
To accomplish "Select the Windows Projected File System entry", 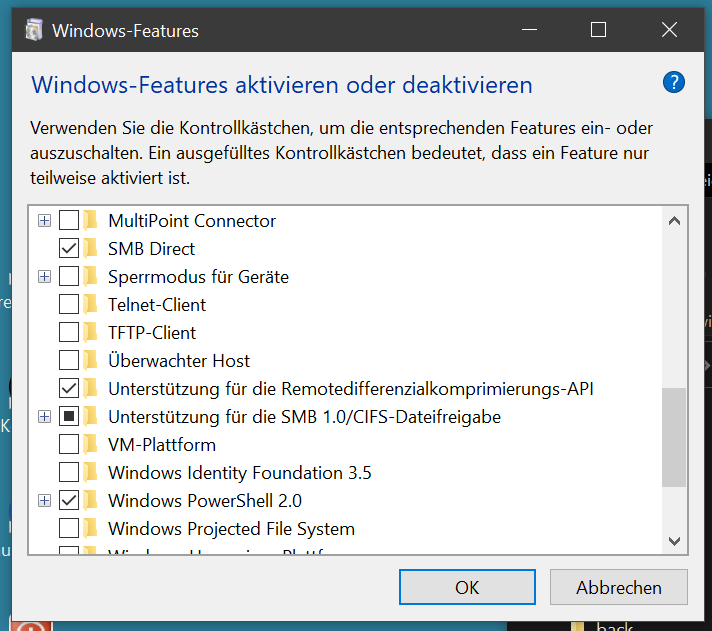I will (x=231, y=529).
